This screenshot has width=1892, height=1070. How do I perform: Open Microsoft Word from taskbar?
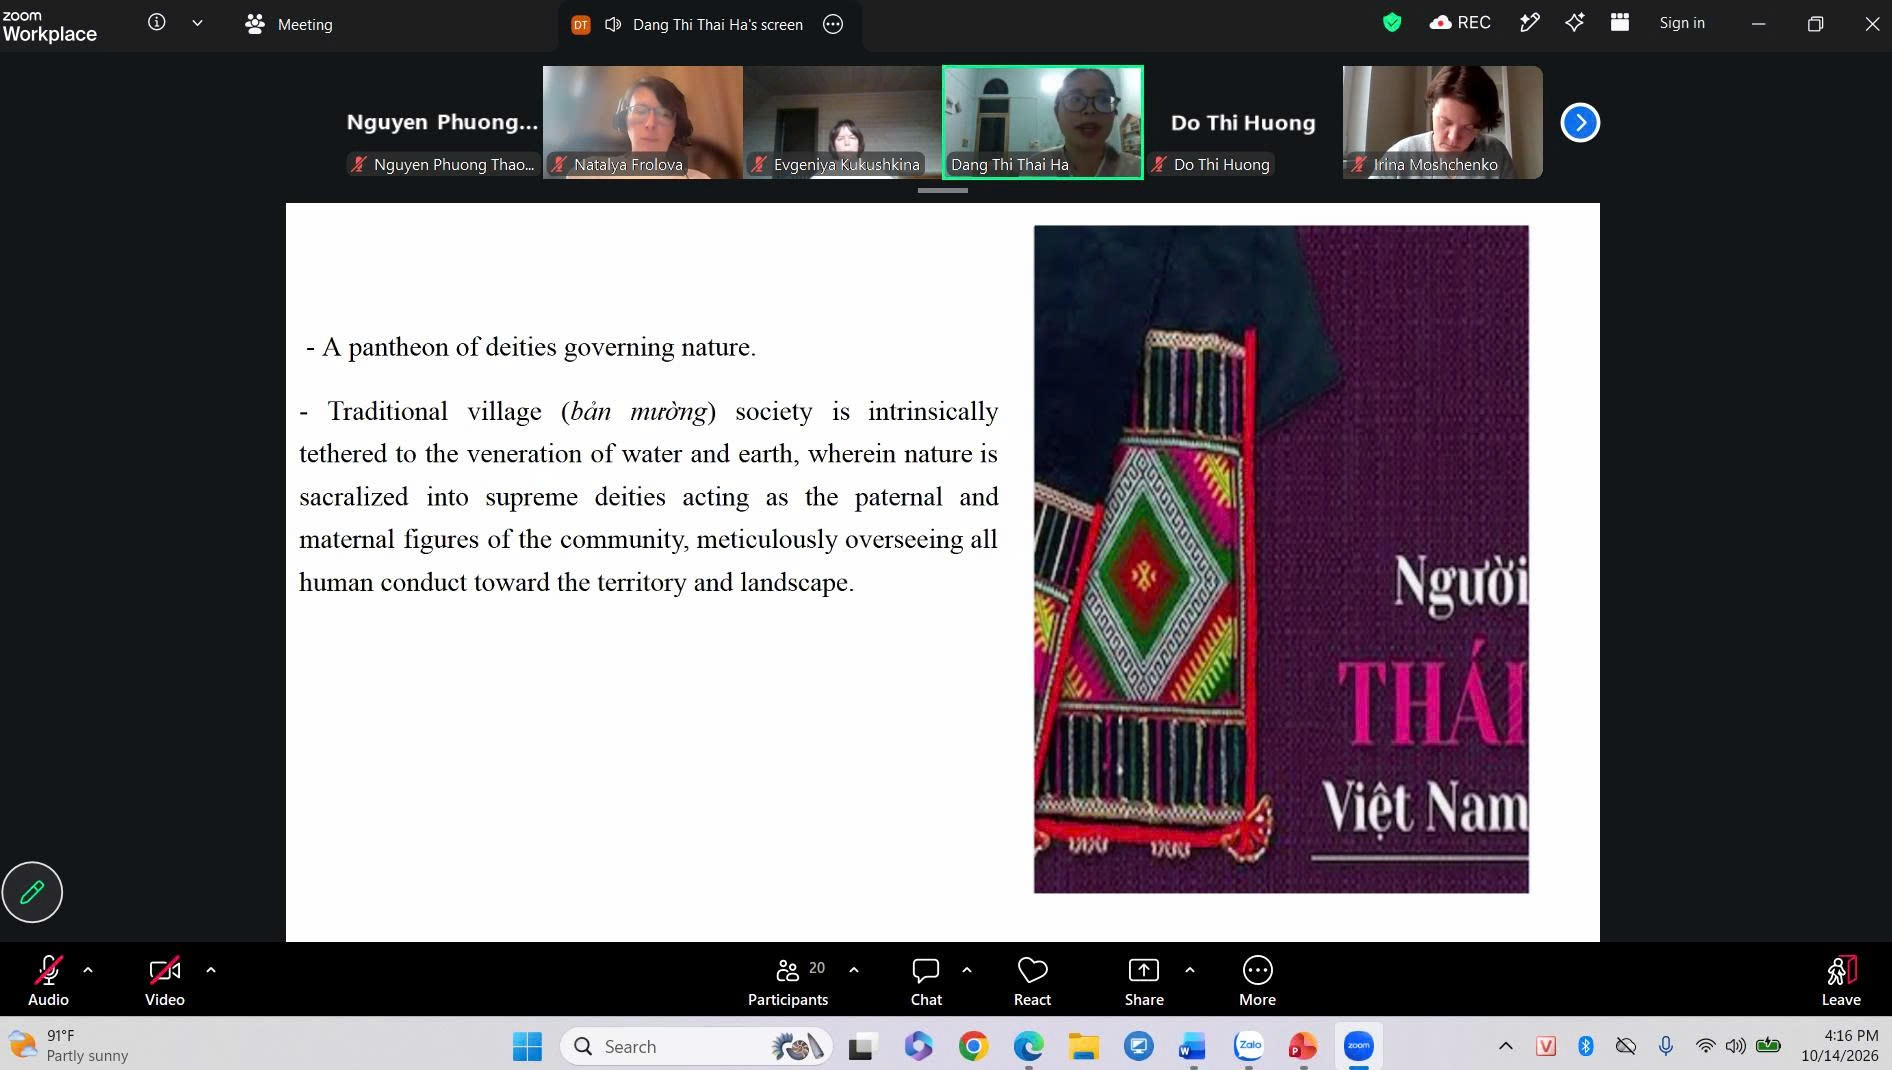tap(1193, 1046)
